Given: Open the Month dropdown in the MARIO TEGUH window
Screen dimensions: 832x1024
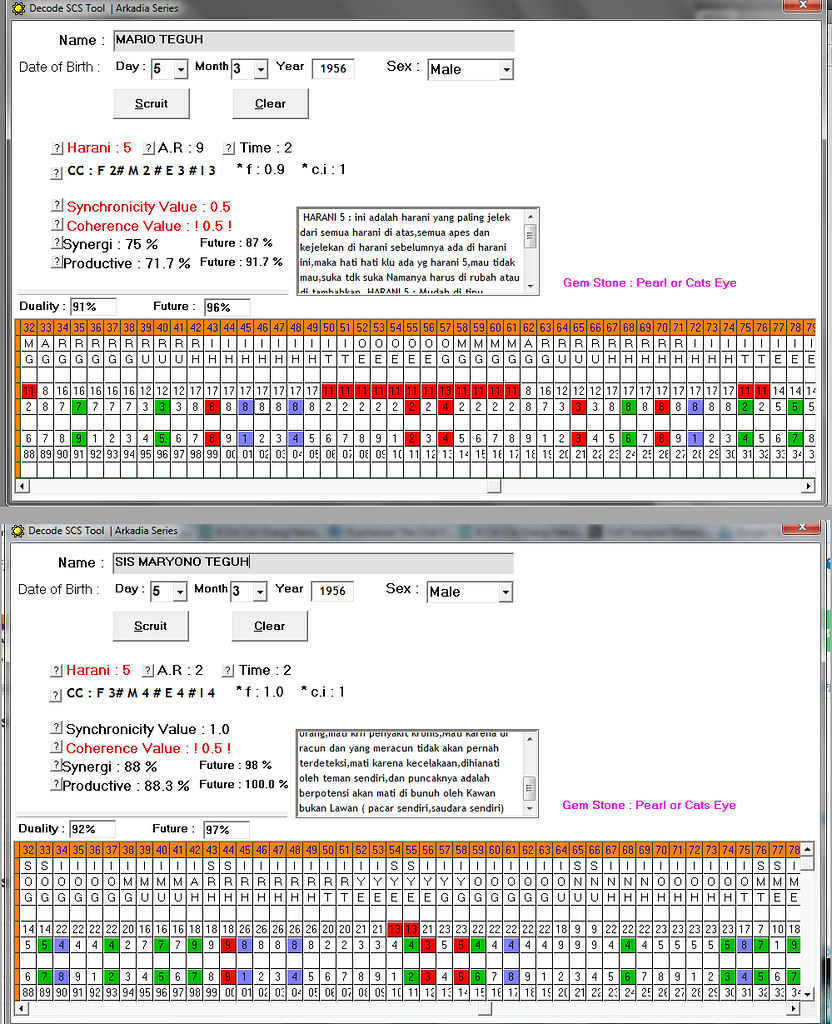Looking at the screenshot, I should click(260, 69).
